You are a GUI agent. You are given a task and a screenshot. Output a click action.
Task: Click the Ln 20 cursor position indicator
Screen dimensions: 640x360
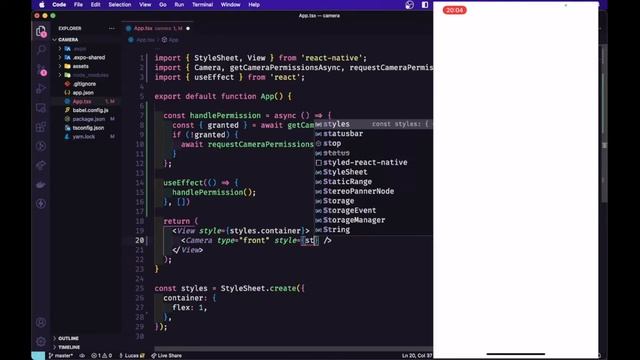(x=417, y=356)
